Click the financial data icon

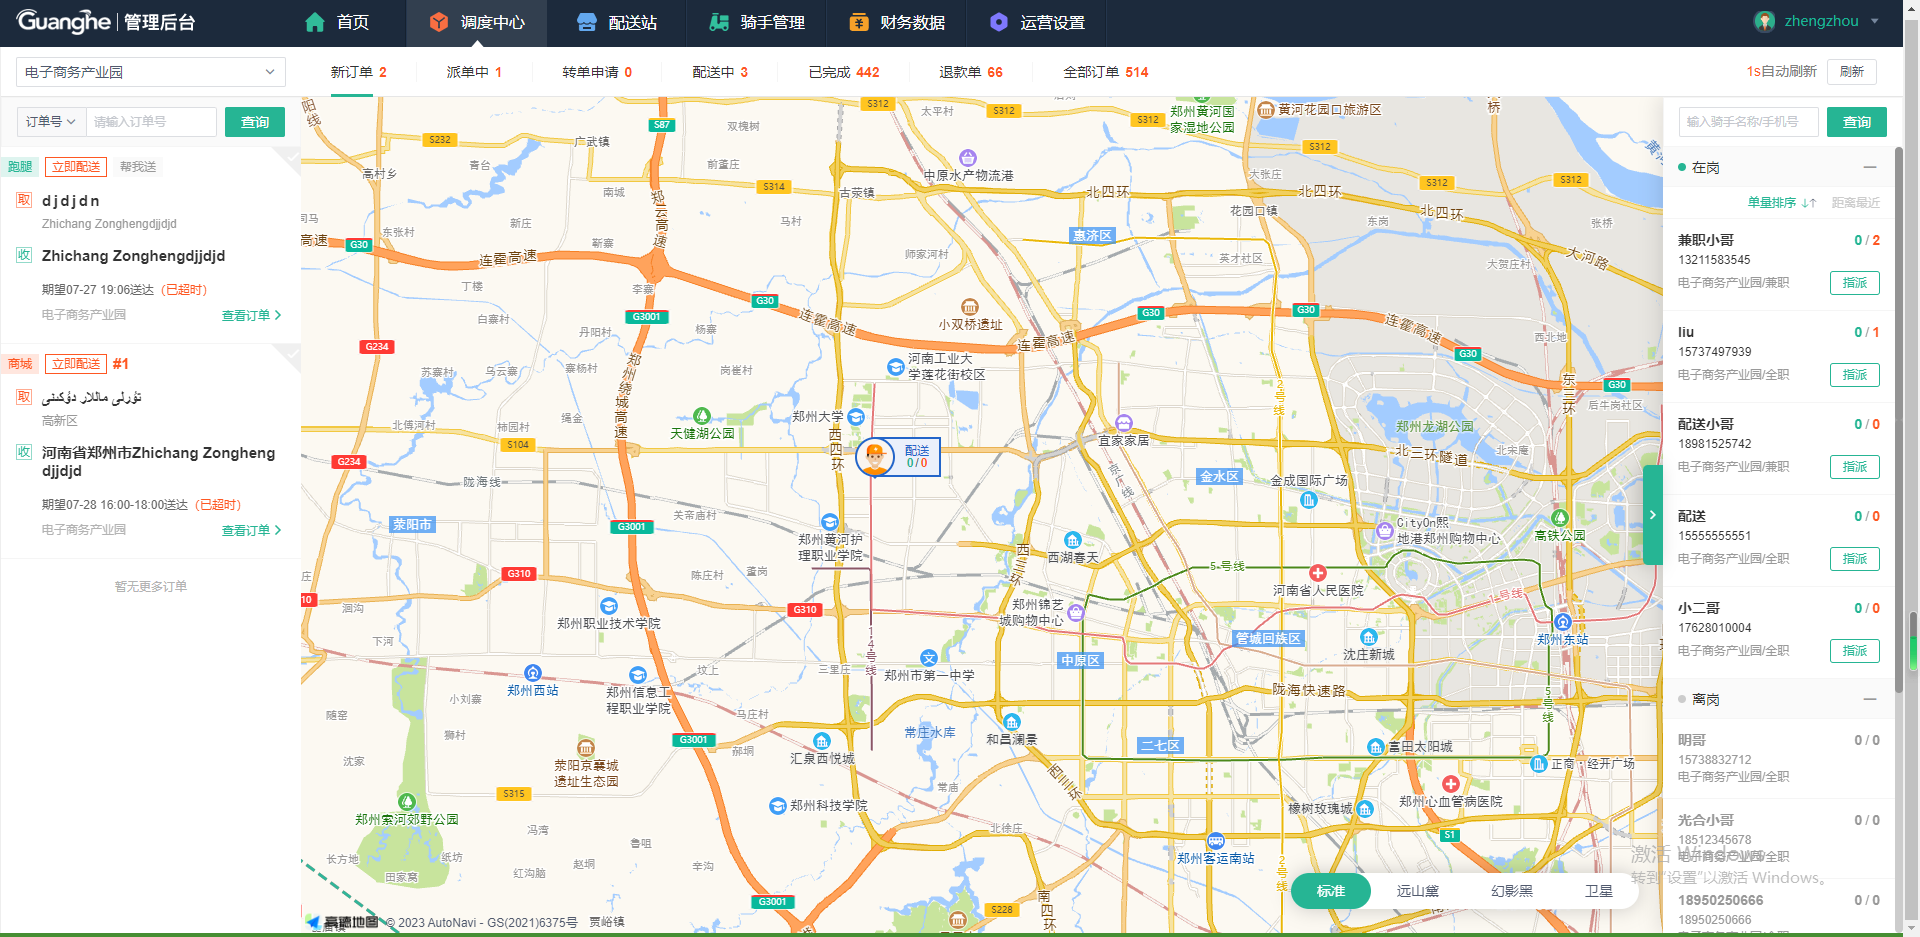858,22
